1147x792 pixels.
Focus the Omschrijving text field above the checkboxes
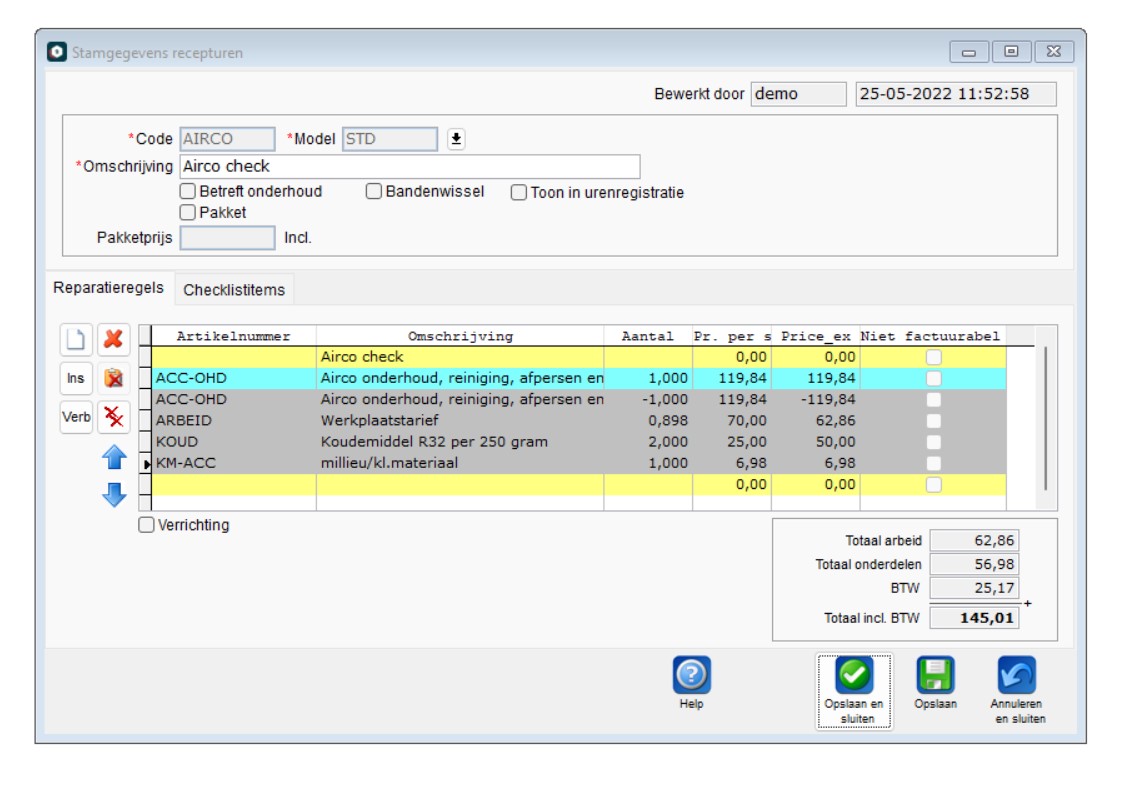[x=410, y=167]
